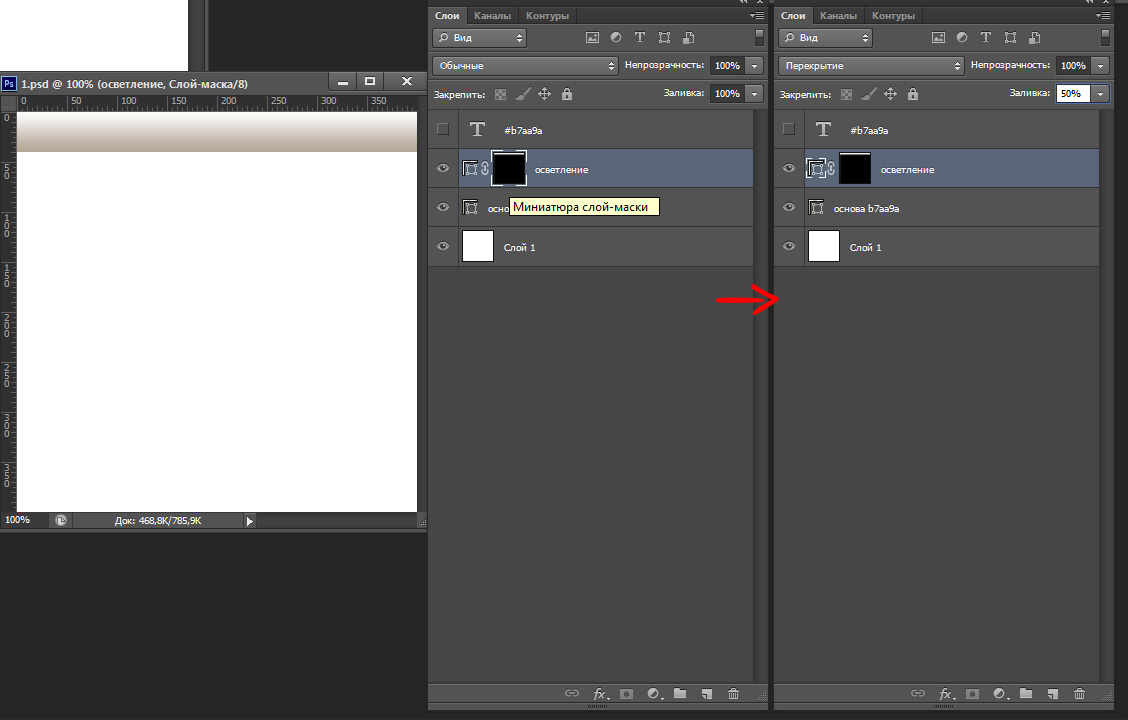This screenshot has height=720, width=1128.
Task: Open panel menu of Обычные-mode Layers panel
Action: (x=756, y=15)
